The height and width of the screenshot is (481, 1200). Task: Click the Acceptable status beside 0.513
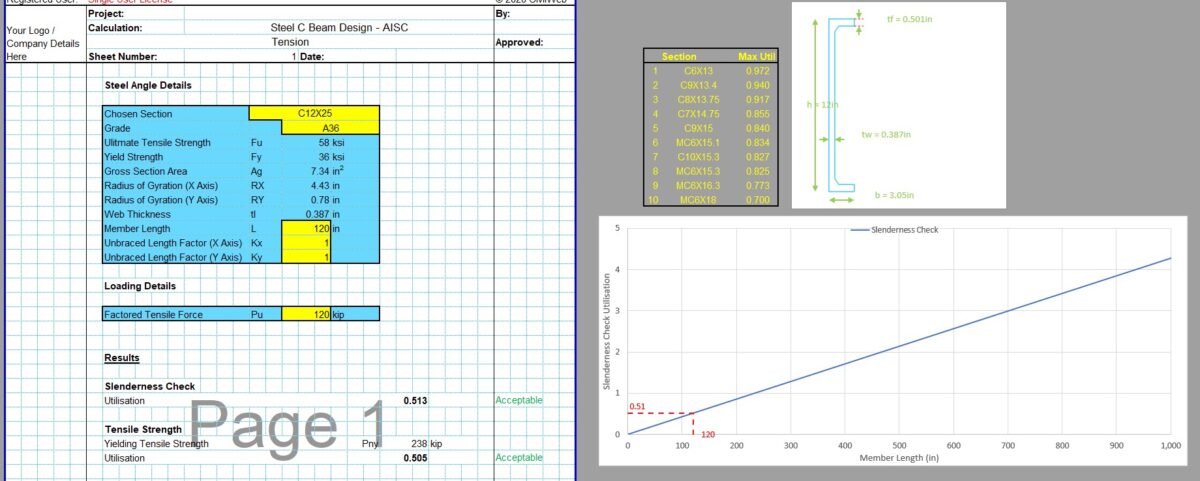point(519,400)
